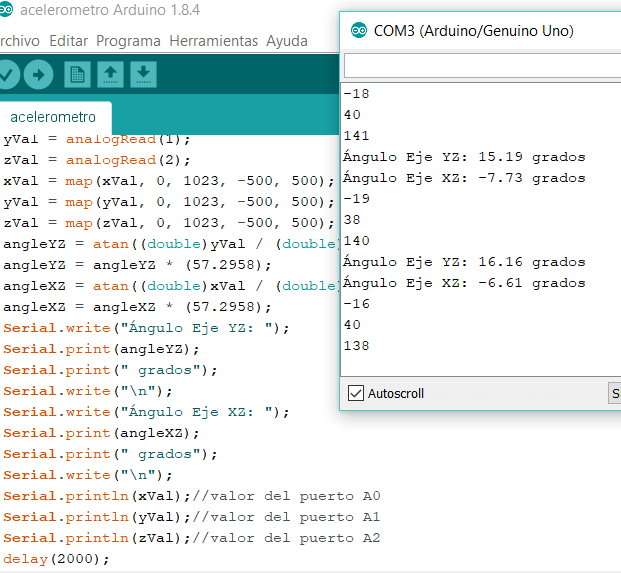Screen dimensions: 621x573
Task: Click the comment 'valor del puerto A1'
Action: point(295,517)
